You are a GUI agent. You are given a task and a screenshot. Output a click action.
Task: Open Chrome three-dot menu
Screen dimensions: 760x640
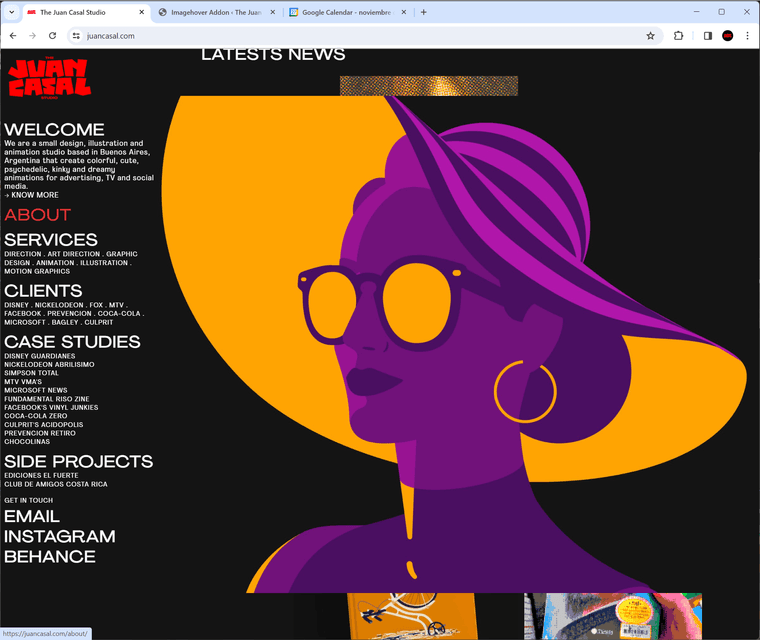747,36
